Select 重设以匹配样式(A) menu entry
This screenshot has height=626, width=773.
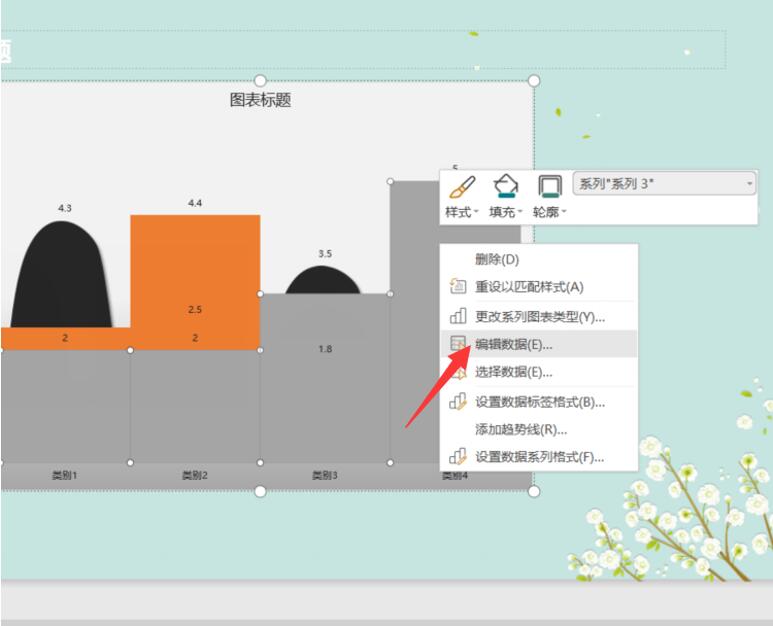click(x=538, y=287)
